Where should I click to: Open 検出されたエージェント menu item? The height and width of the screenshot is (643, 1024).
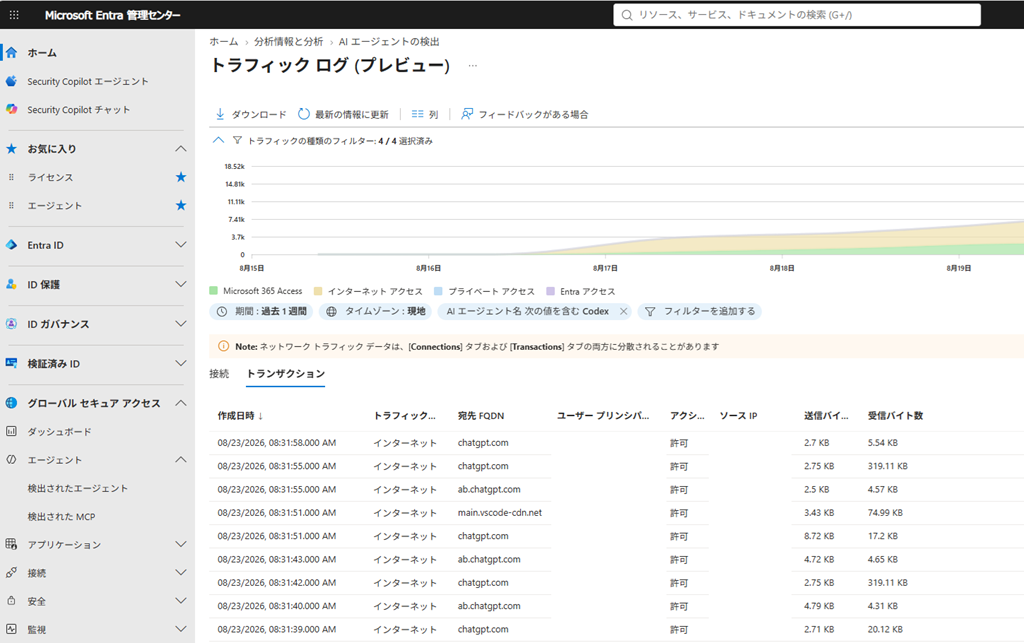tap(78, 488)
